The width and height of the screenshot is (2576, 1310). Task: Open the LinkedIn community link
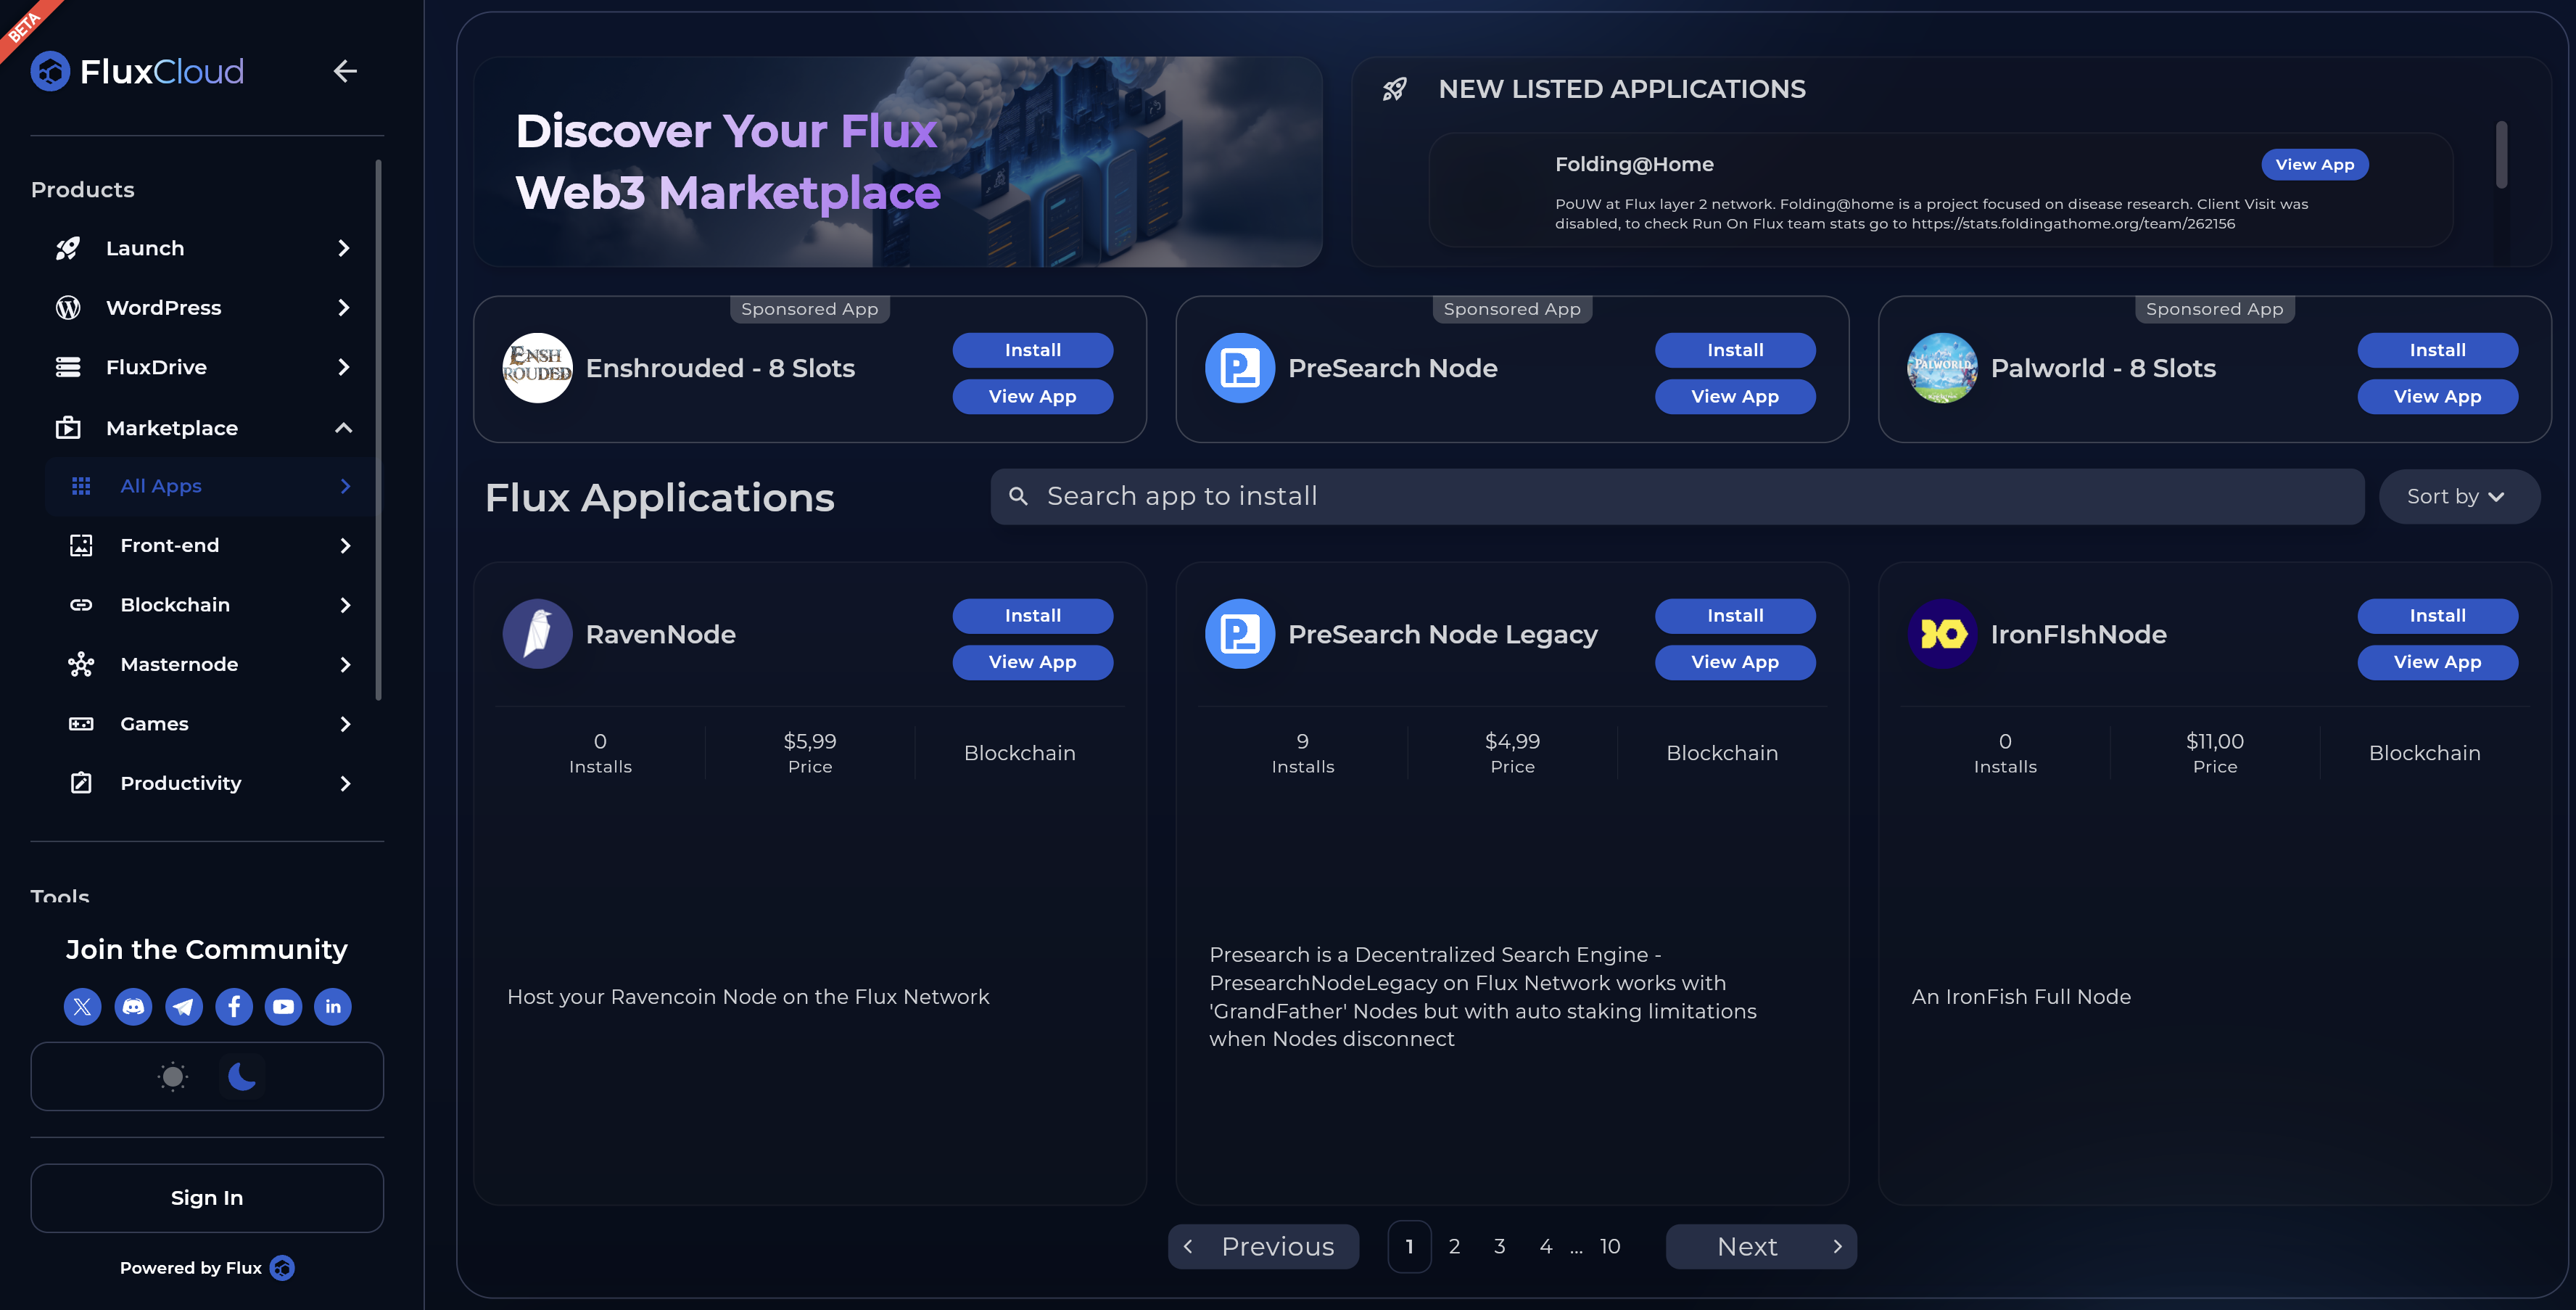click(x=333, y=1006)
